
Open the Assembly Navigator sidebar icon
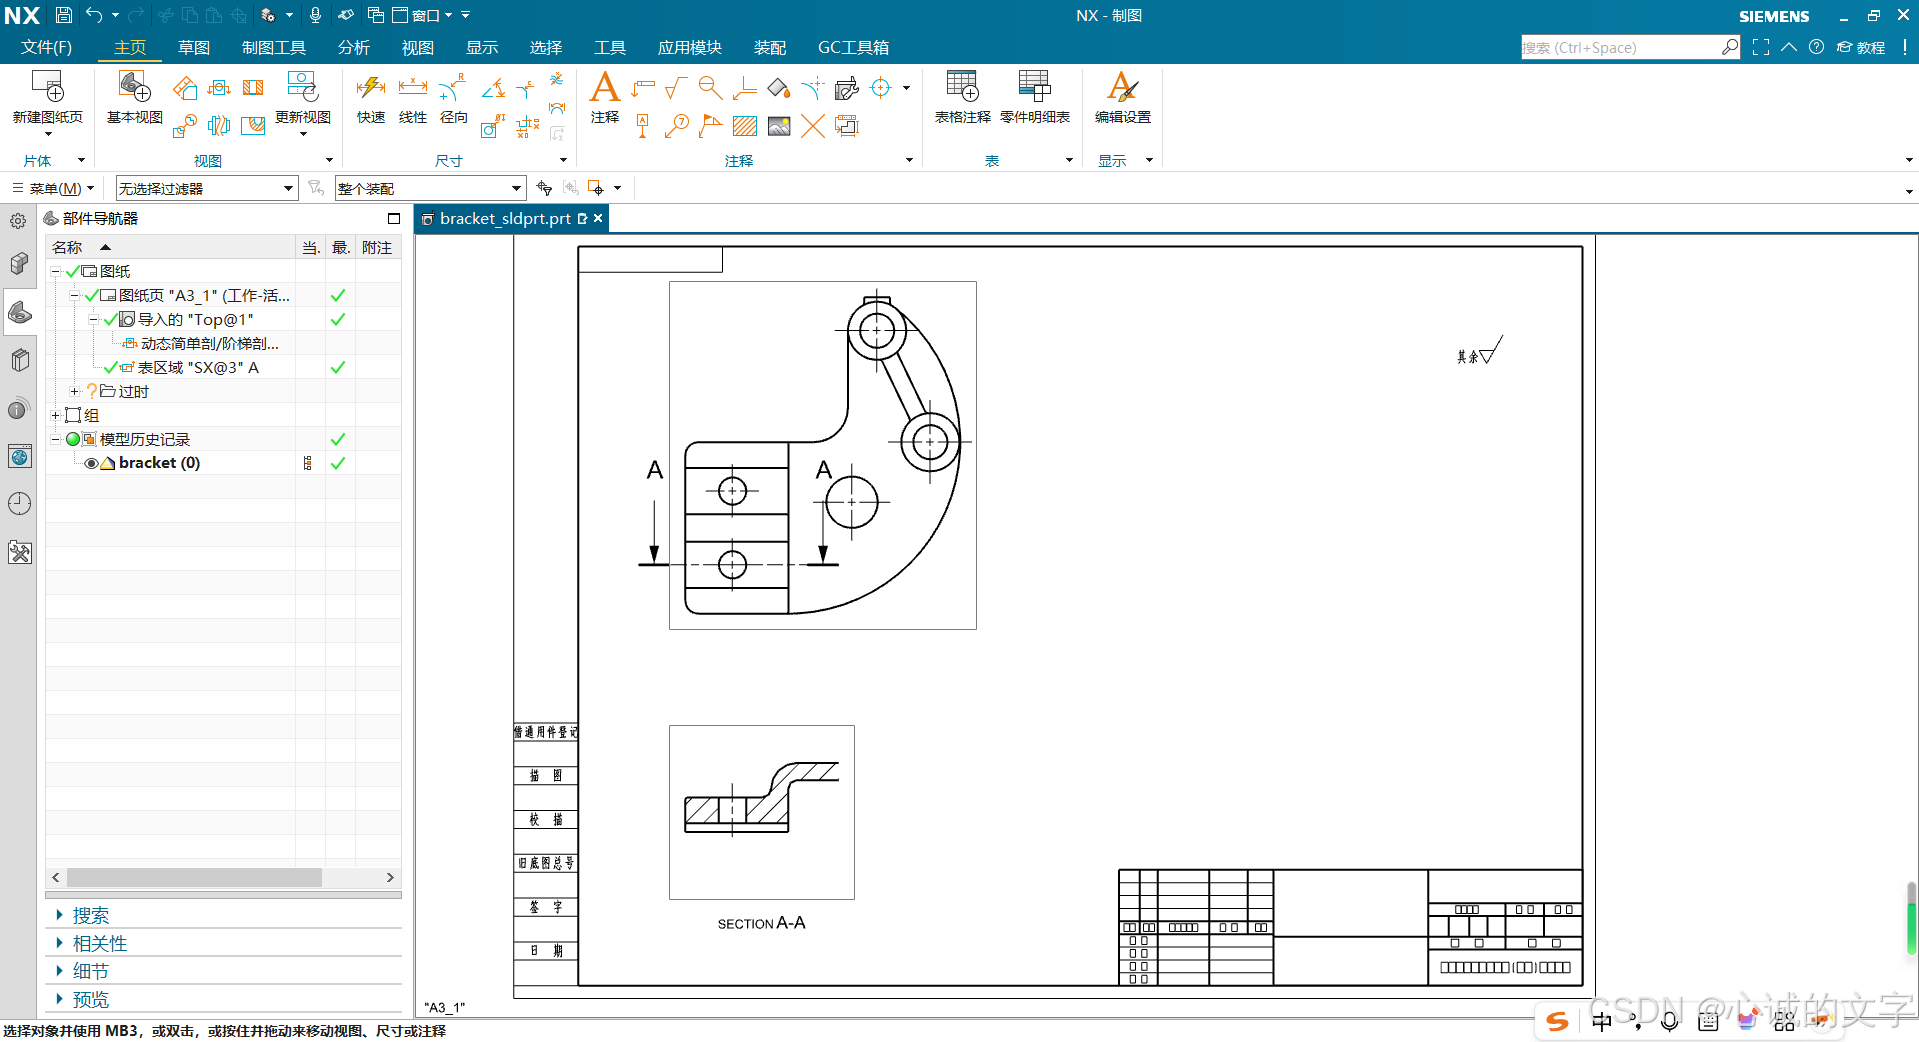click(x=19, y=264)
